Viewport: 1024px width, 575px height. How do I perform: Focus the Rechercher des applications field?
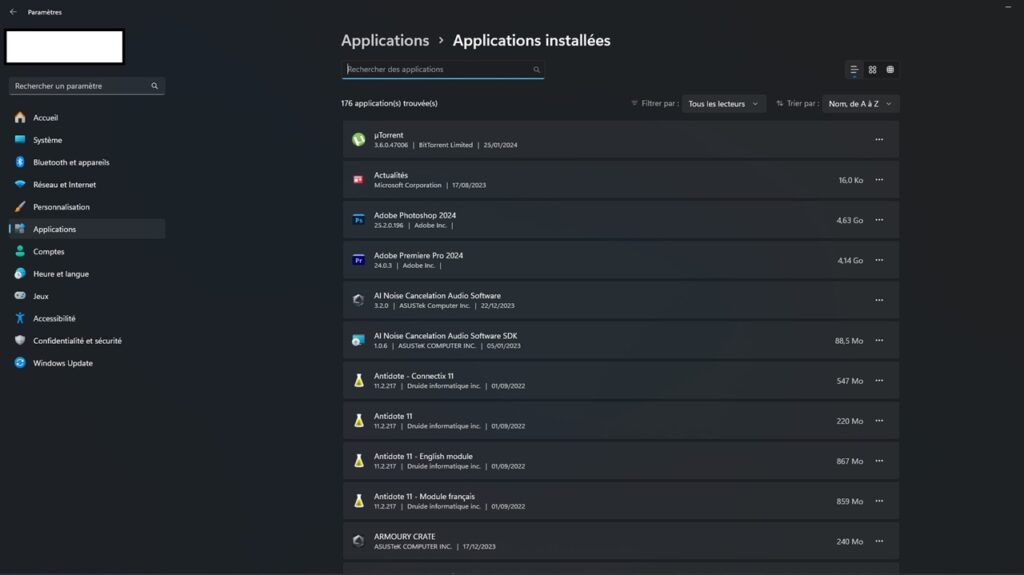(x=442, y=69)
